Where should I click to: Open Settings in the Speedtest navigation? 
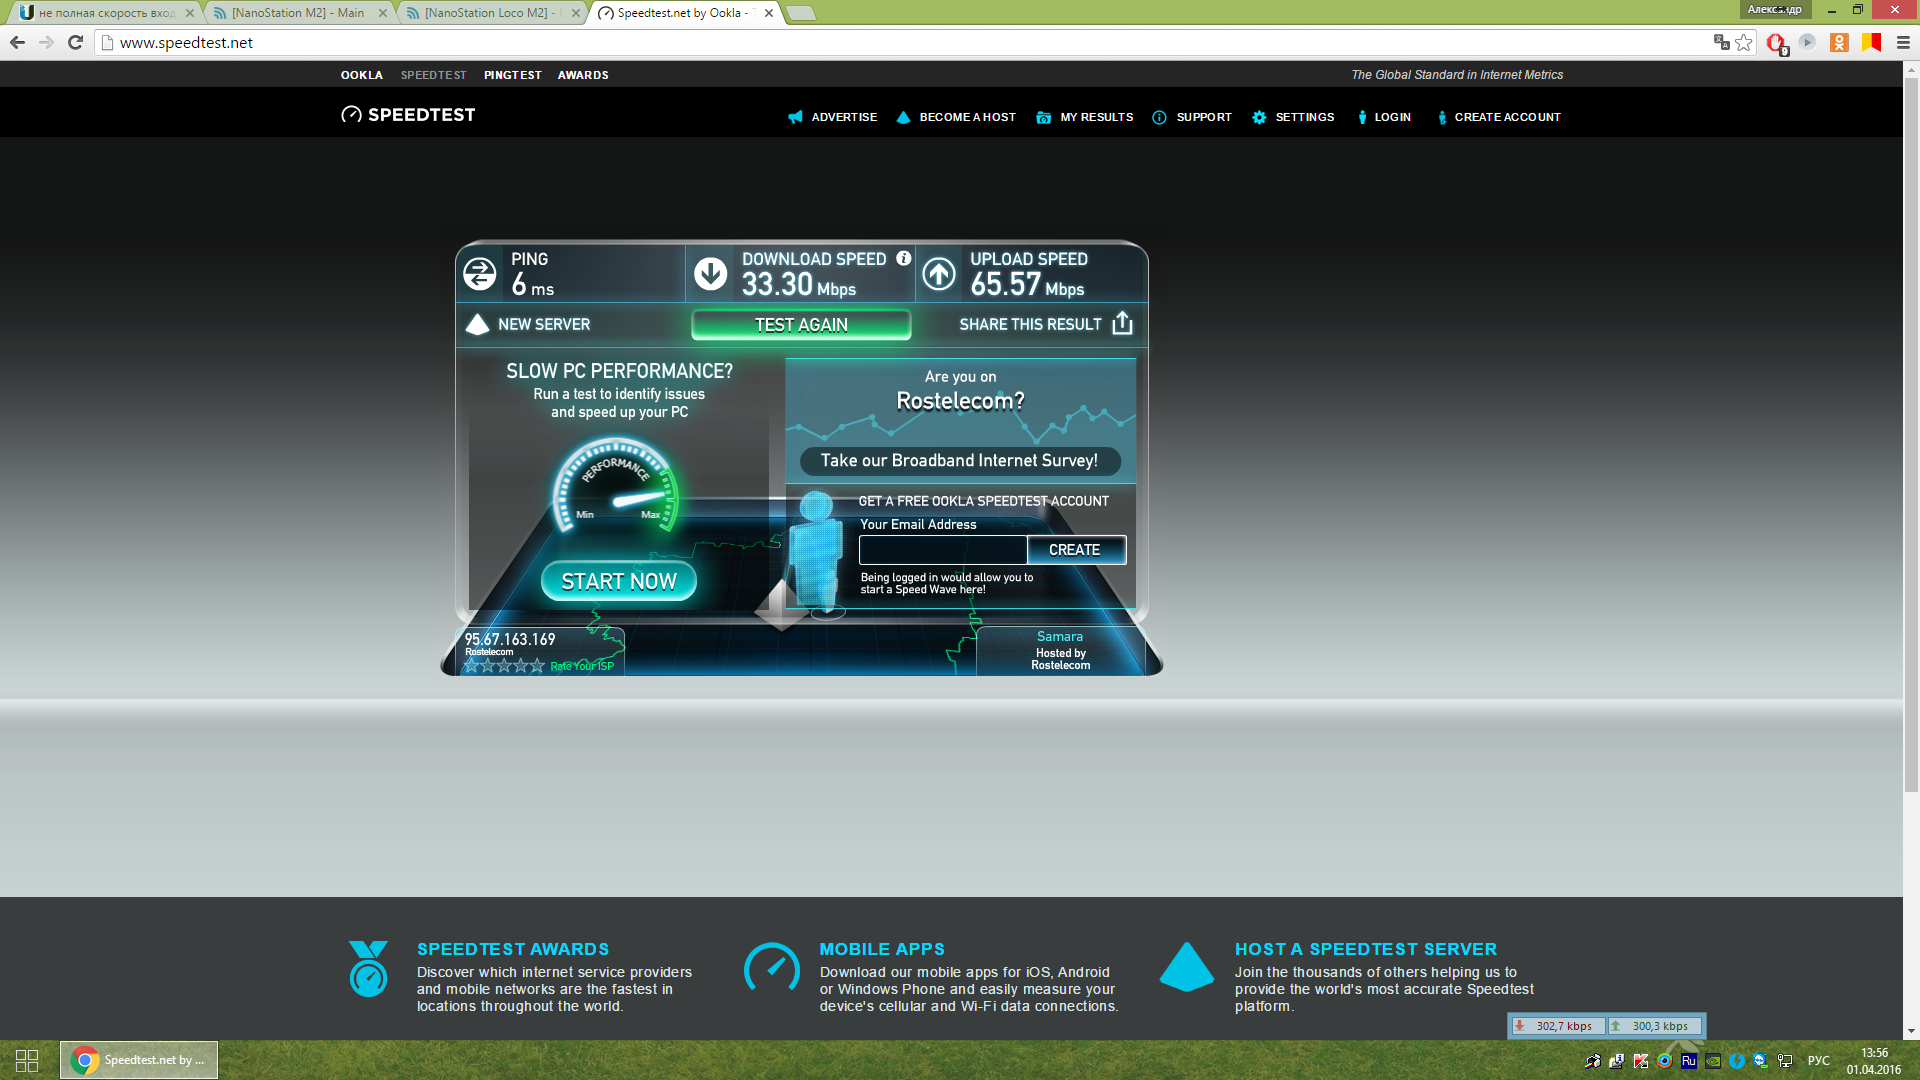click(1304, 117)
